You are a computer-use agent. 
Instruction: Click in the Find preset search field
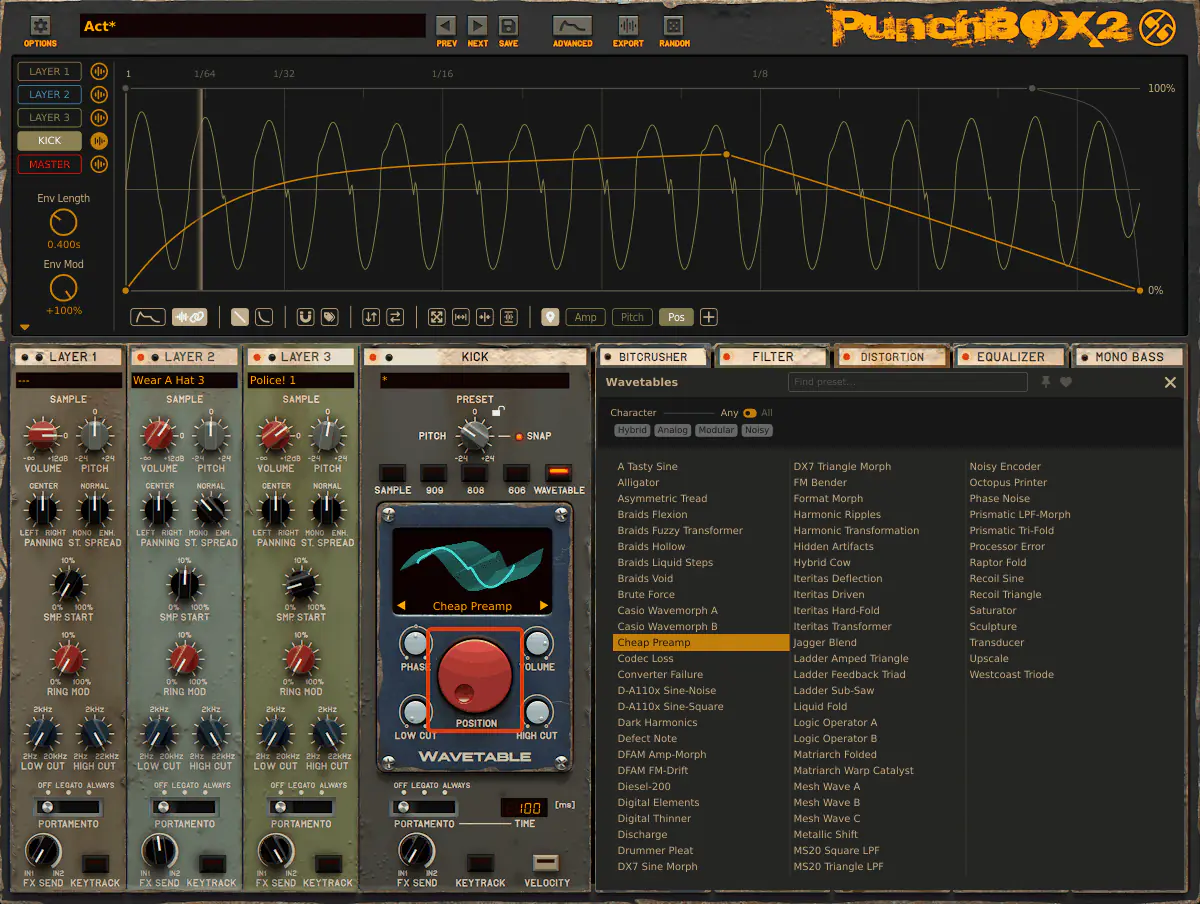[908, 382]
